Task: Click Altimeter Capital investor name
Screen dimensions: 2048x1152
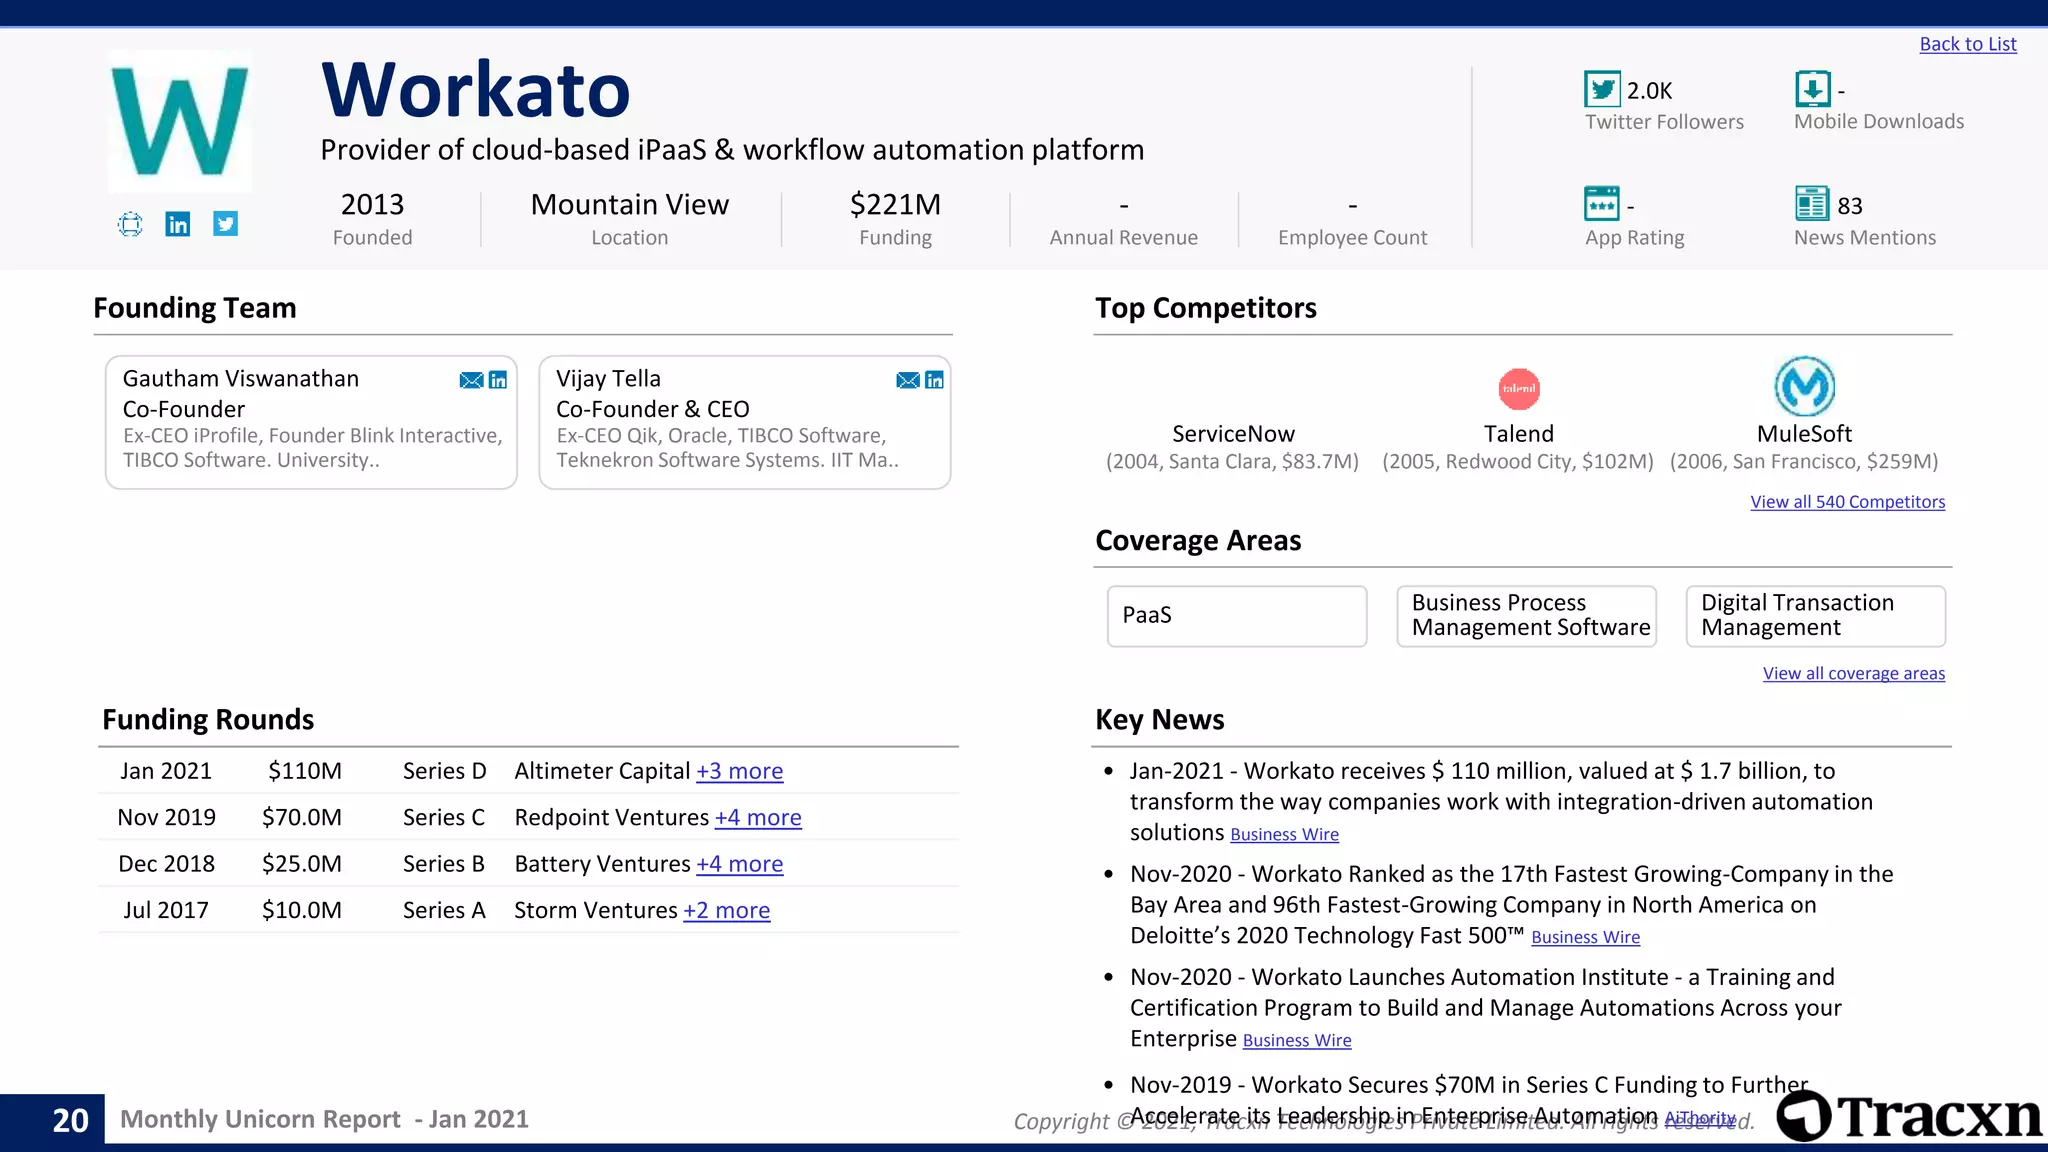Action: 603,771
